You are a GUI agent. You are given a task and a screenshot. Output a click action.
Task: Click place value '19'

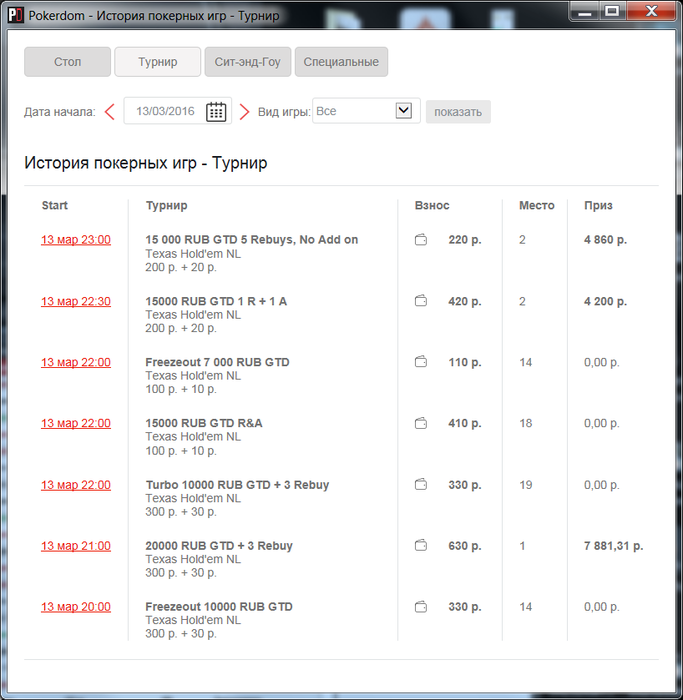click(x=525, y=485)
